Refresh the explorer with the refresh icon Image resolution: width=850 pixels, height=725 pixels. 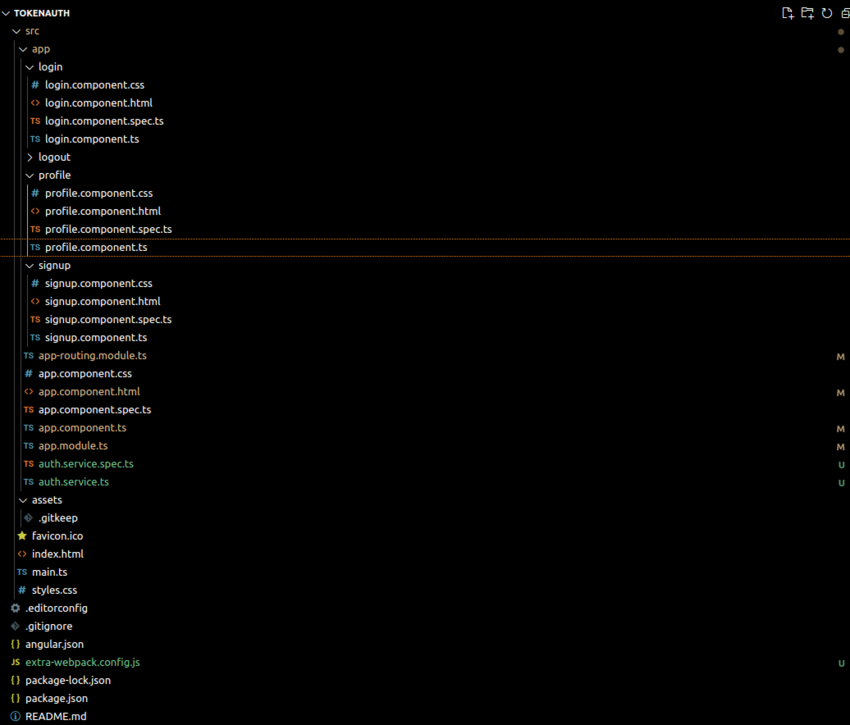(x=827, y=13)
